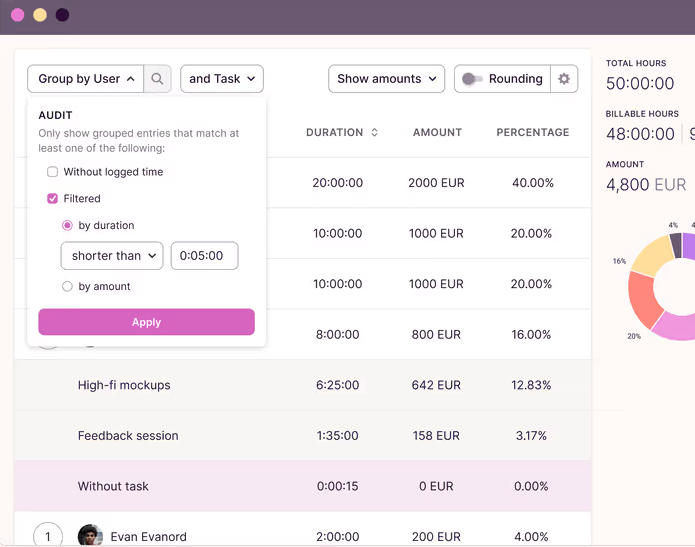Screen dimensions: 695x547
Task: Click the AMOUNT column header
Action: pyautogui.click(x=437, y=132)
